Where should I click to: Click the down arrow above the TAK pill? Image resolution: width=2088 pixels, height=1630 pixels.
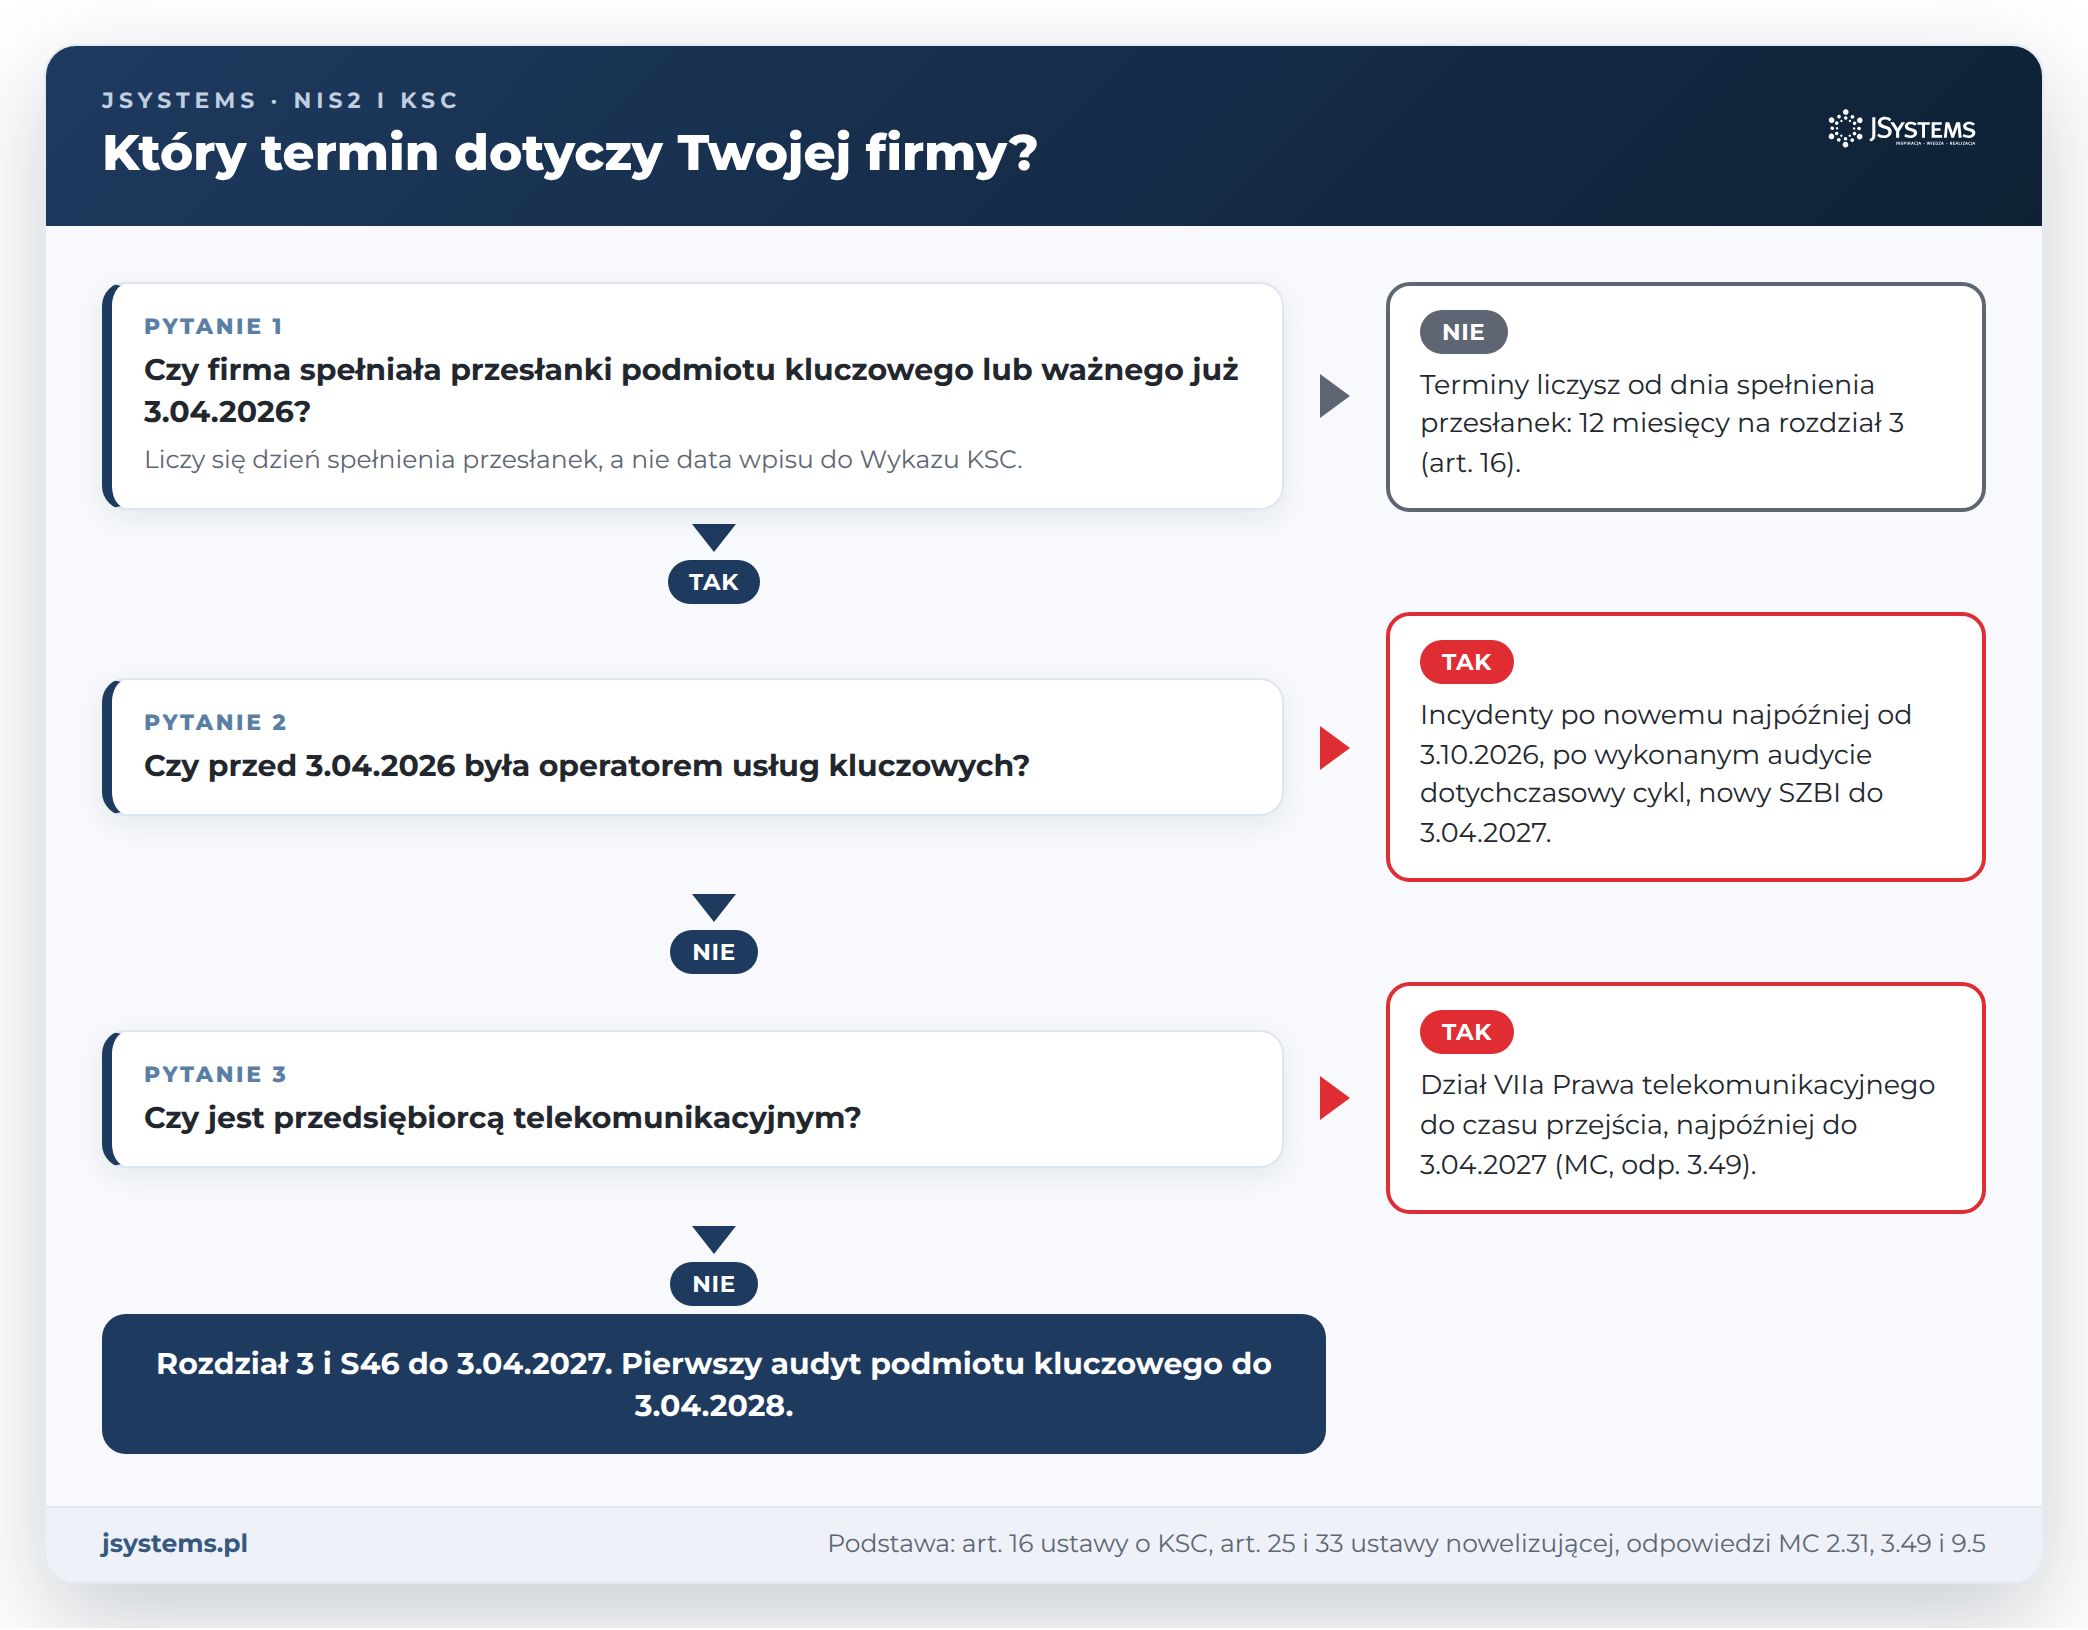click(714, 537)
